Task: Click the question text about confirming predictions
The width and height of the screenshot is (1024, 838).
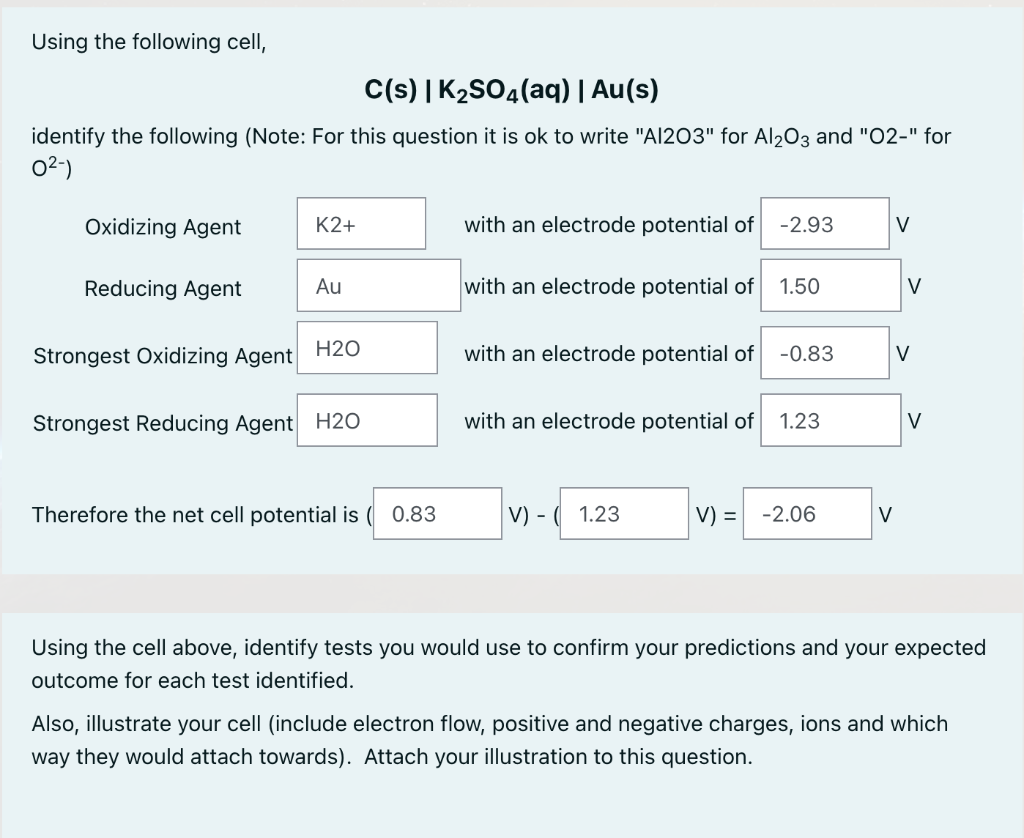Action: (508, 664)
